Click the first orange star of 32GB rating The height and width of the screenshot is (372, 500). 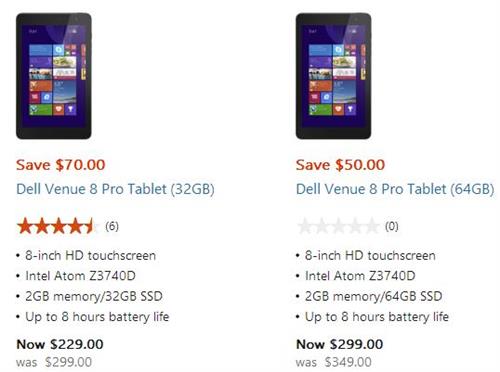[25, 226]
